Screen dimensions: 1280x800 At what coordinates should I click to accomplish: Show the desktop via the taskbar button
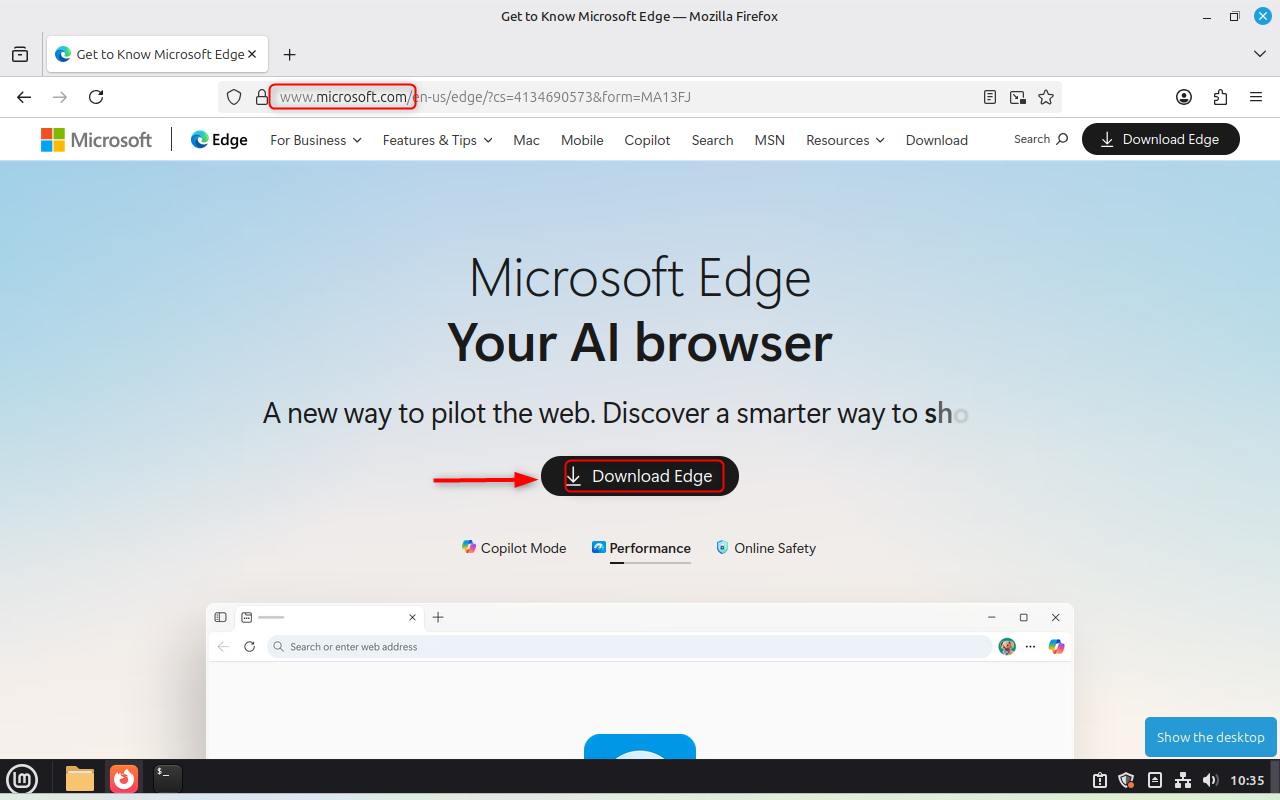(x=1210, y=737)
